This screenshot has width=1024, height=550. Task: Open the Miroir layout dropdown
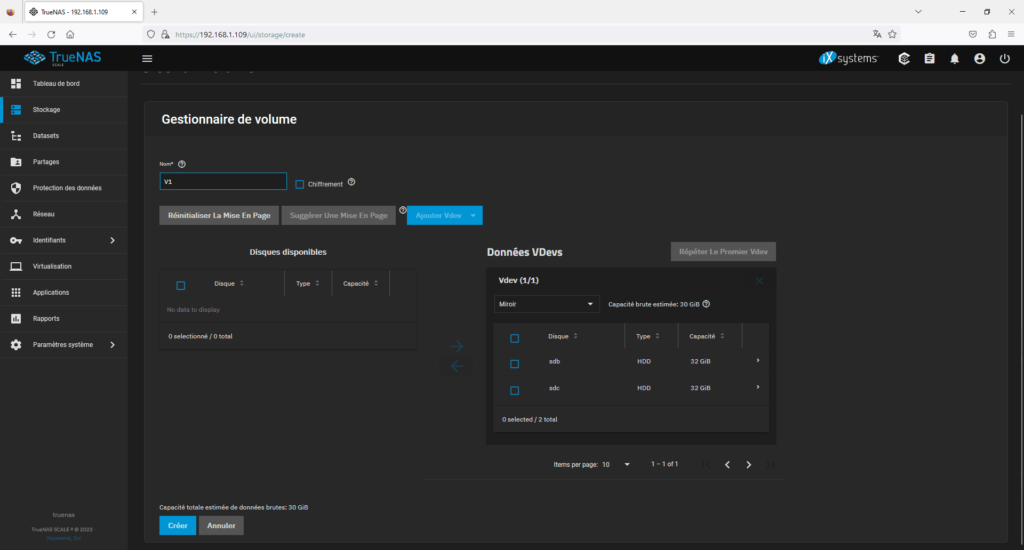545,304
